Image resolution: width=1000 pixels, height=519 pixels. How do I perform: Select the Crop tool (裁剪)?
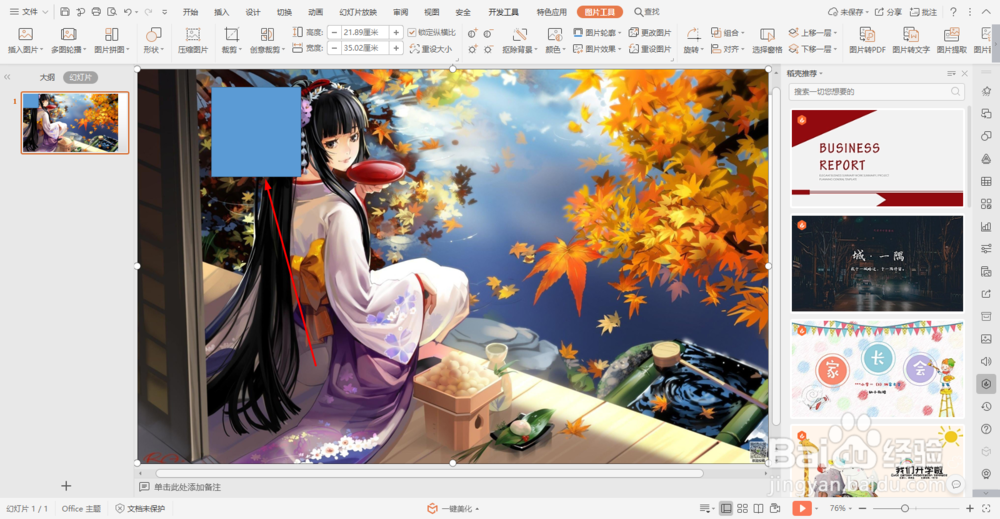coord(232,40)
